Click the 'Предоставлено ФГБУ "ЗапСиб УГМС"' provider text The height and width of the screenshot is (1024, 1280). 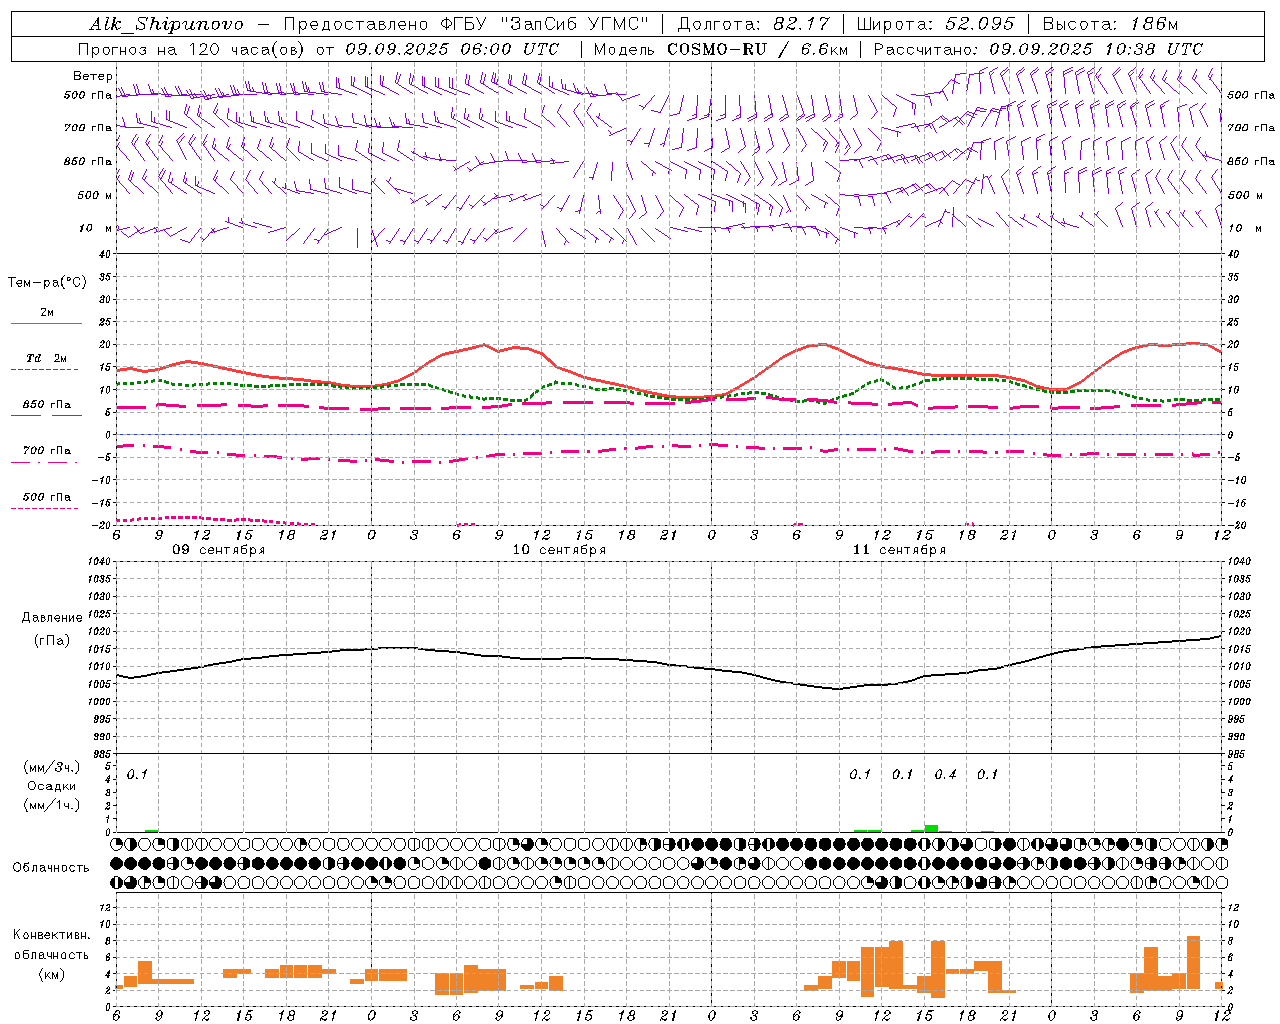click(x=467, y=24)
